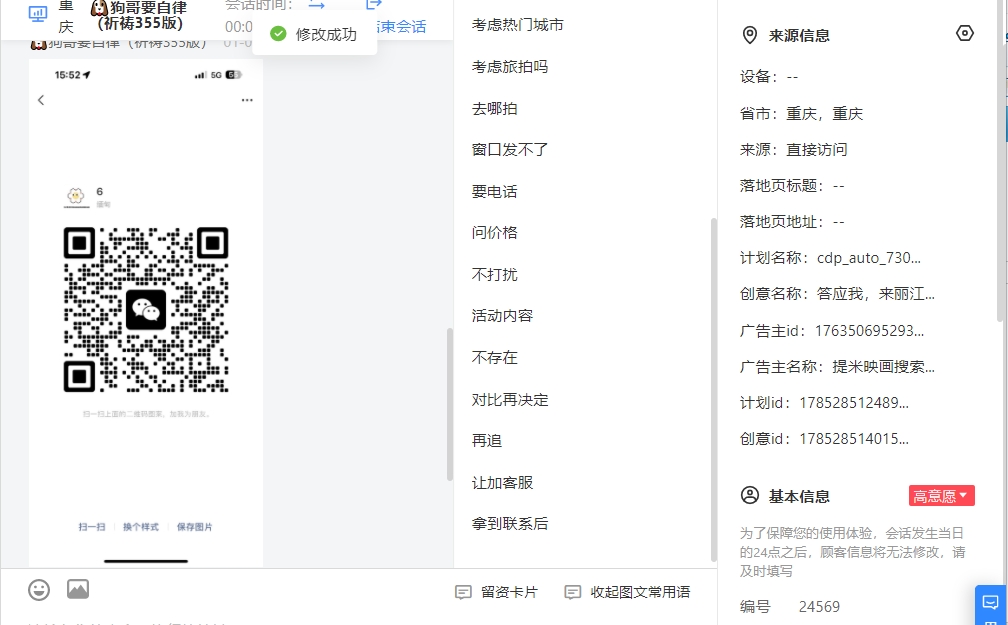Click the 编号 value 24569
1008x625 pixels.
click(x=819, y=606)
